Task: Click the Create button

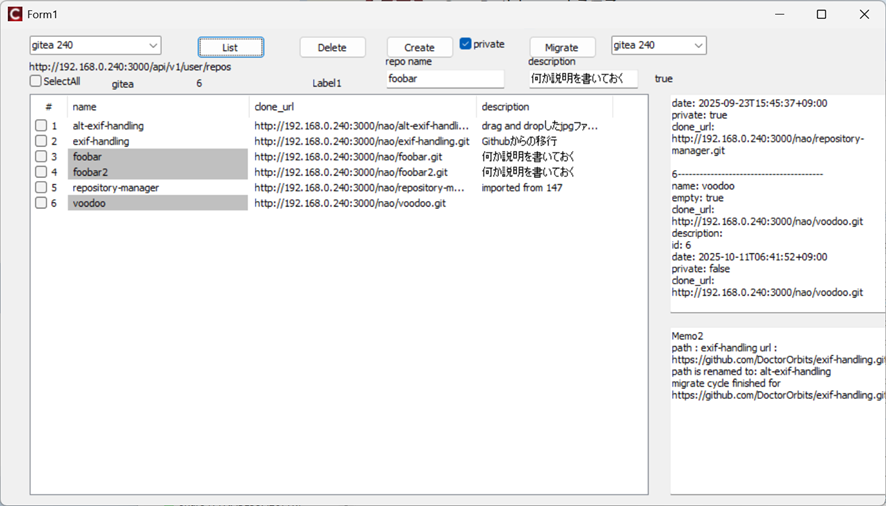Action: pyautogui.click(x=419, y=47)
